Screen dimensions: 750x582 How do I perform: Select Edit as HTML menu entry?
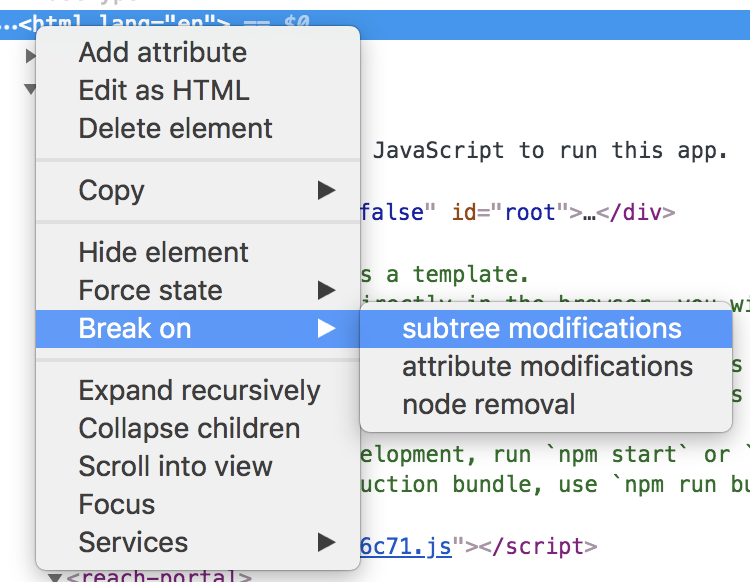(x=198, y=90)
